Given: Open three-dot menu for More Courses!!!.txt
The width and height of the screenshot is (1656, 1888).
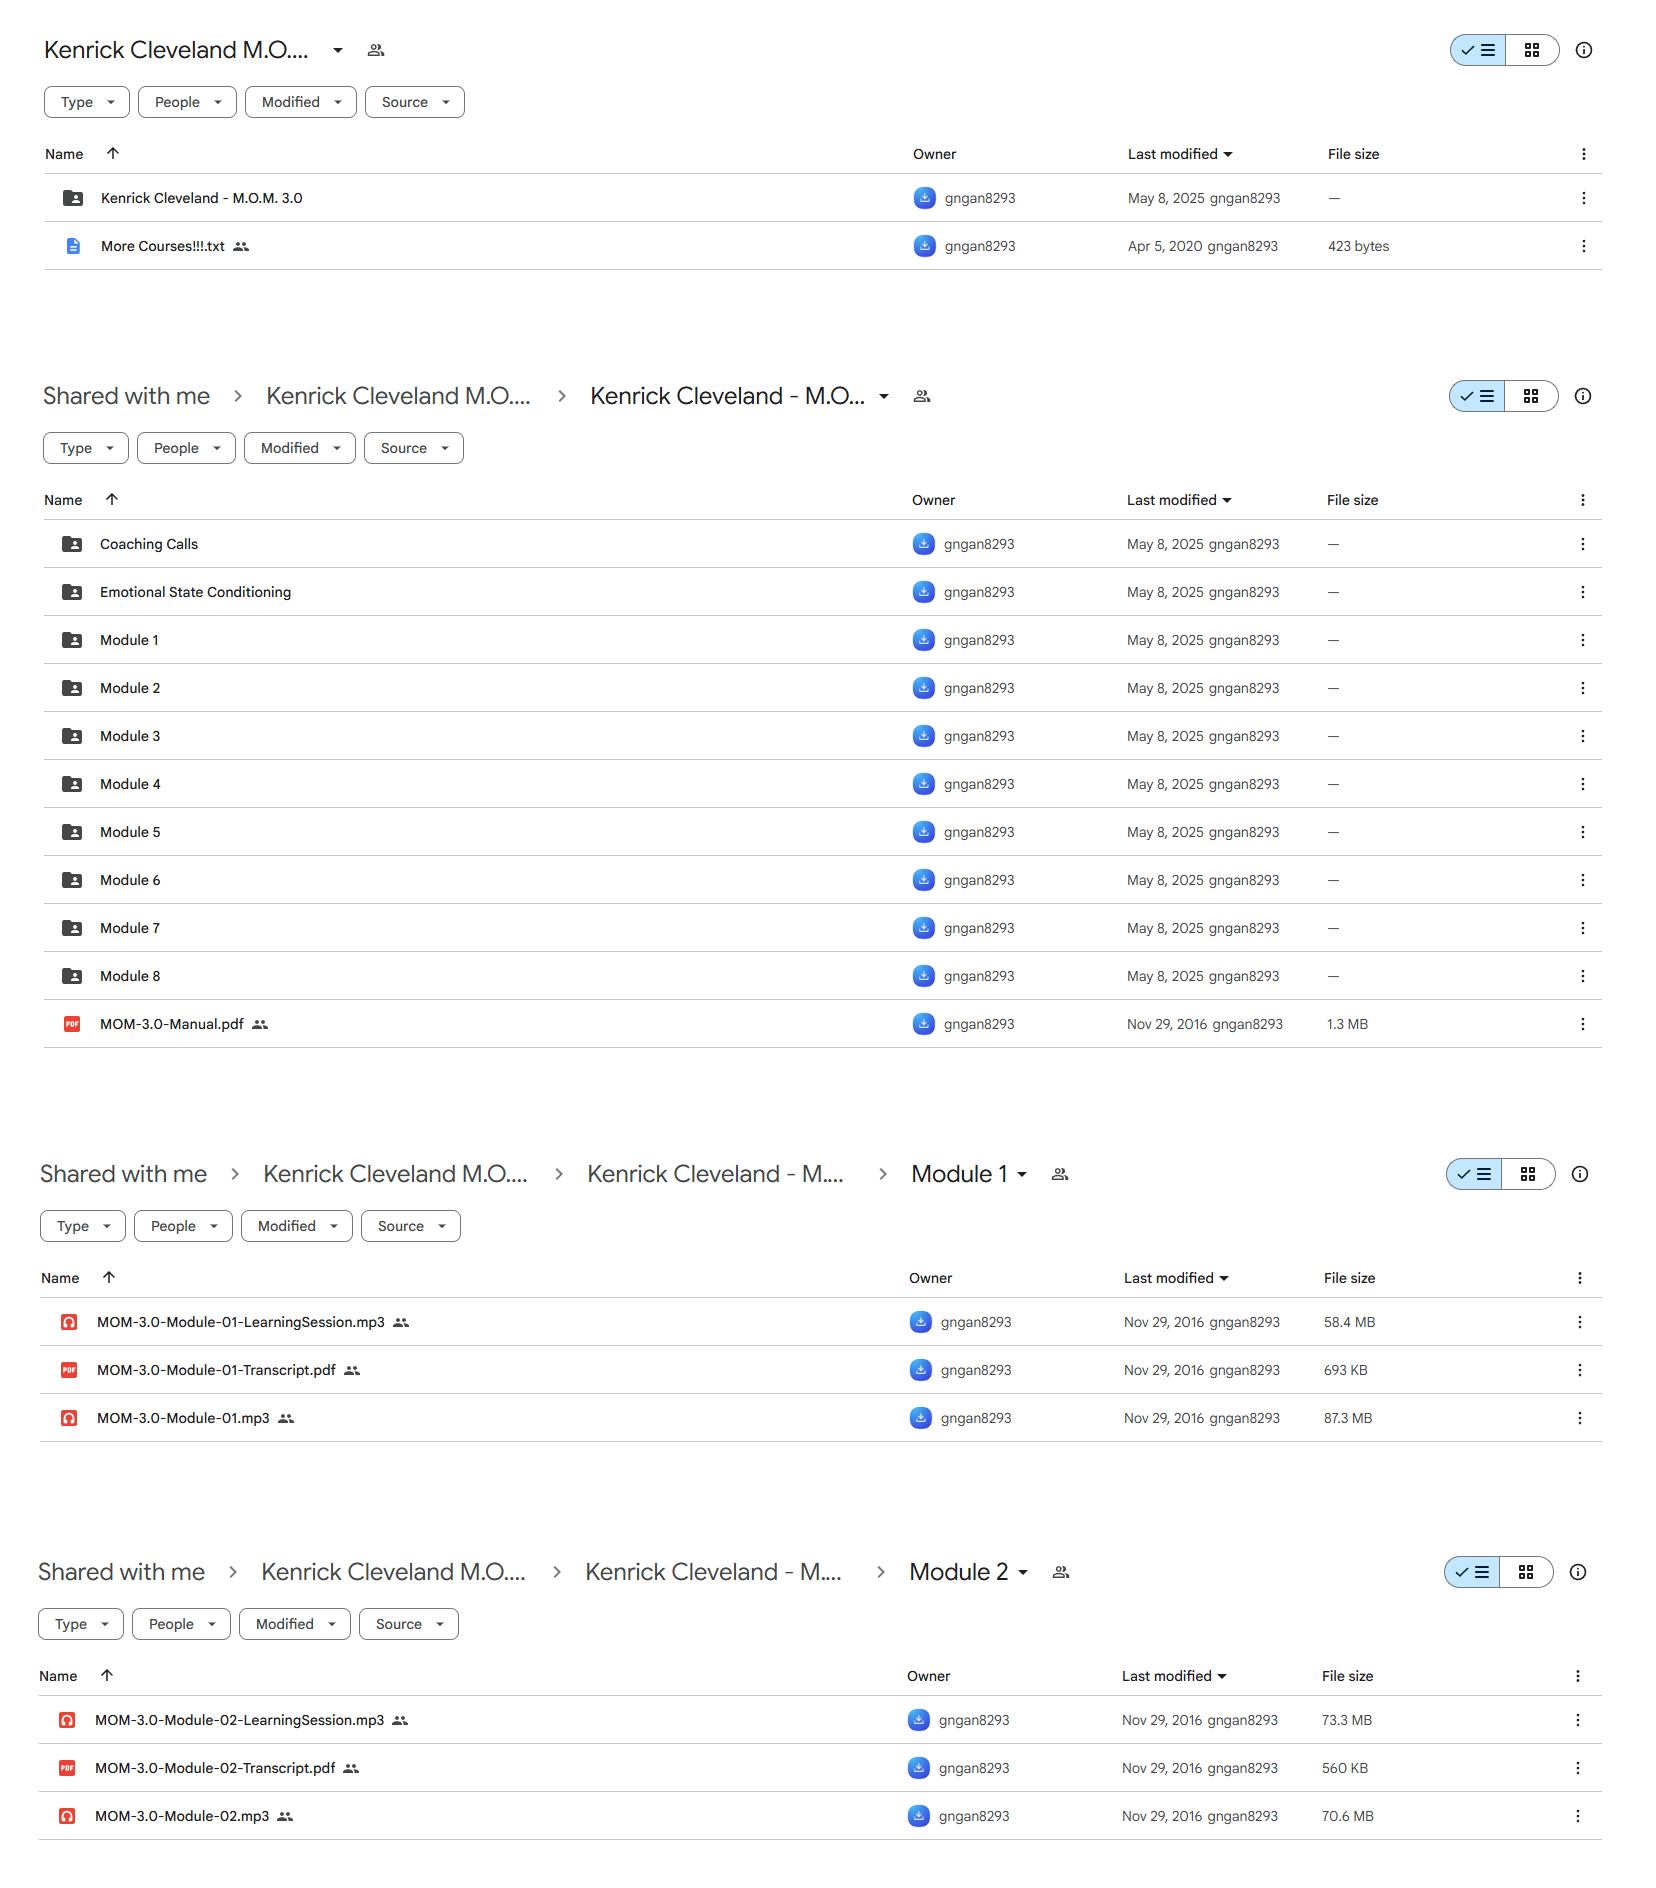Looking at the screenshot, I should [1583, 246].
